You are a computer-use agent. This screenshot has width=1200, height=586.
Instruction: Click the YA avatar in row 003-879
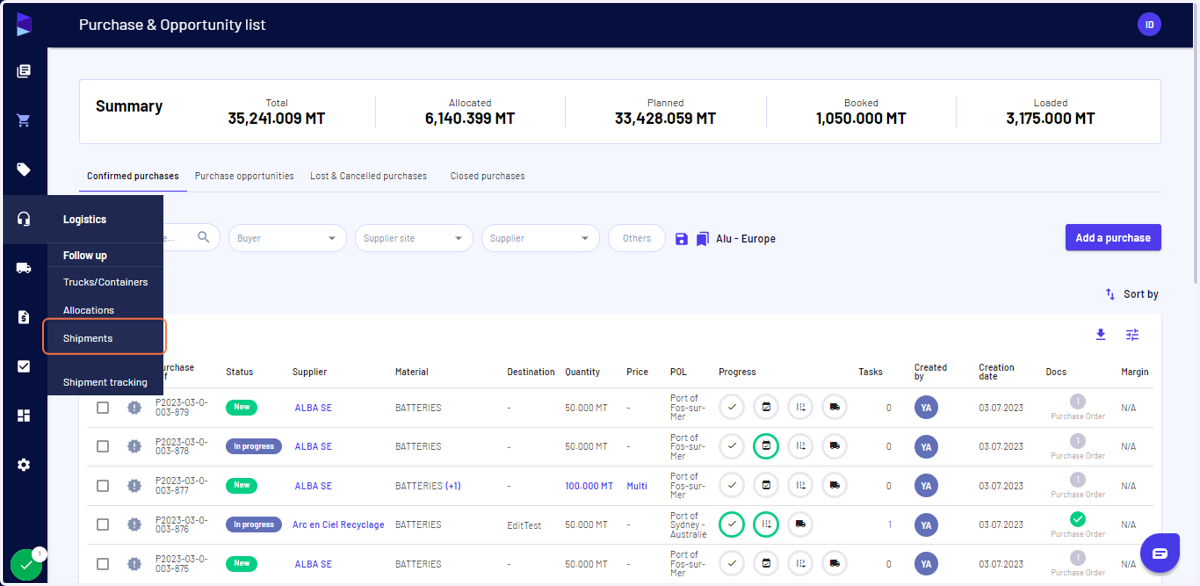tap(926, 407)
